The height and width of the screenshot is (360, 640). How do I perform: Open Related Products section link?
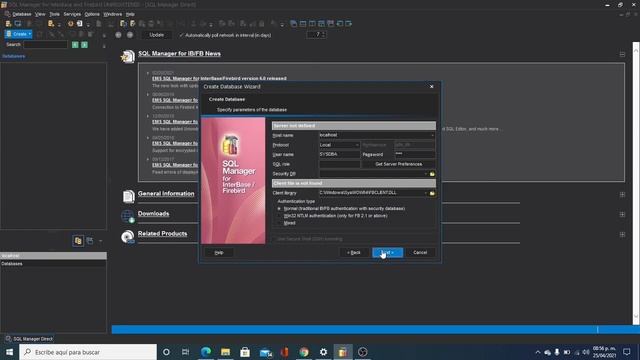coord(162,233)
